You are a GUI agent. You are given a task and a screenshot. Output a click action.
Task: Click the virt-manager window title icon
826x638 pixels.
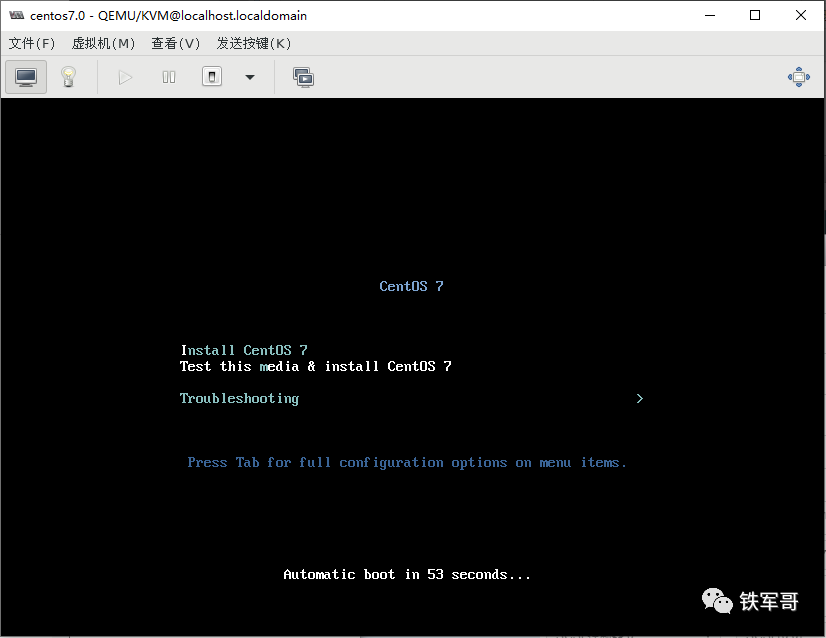16,15
